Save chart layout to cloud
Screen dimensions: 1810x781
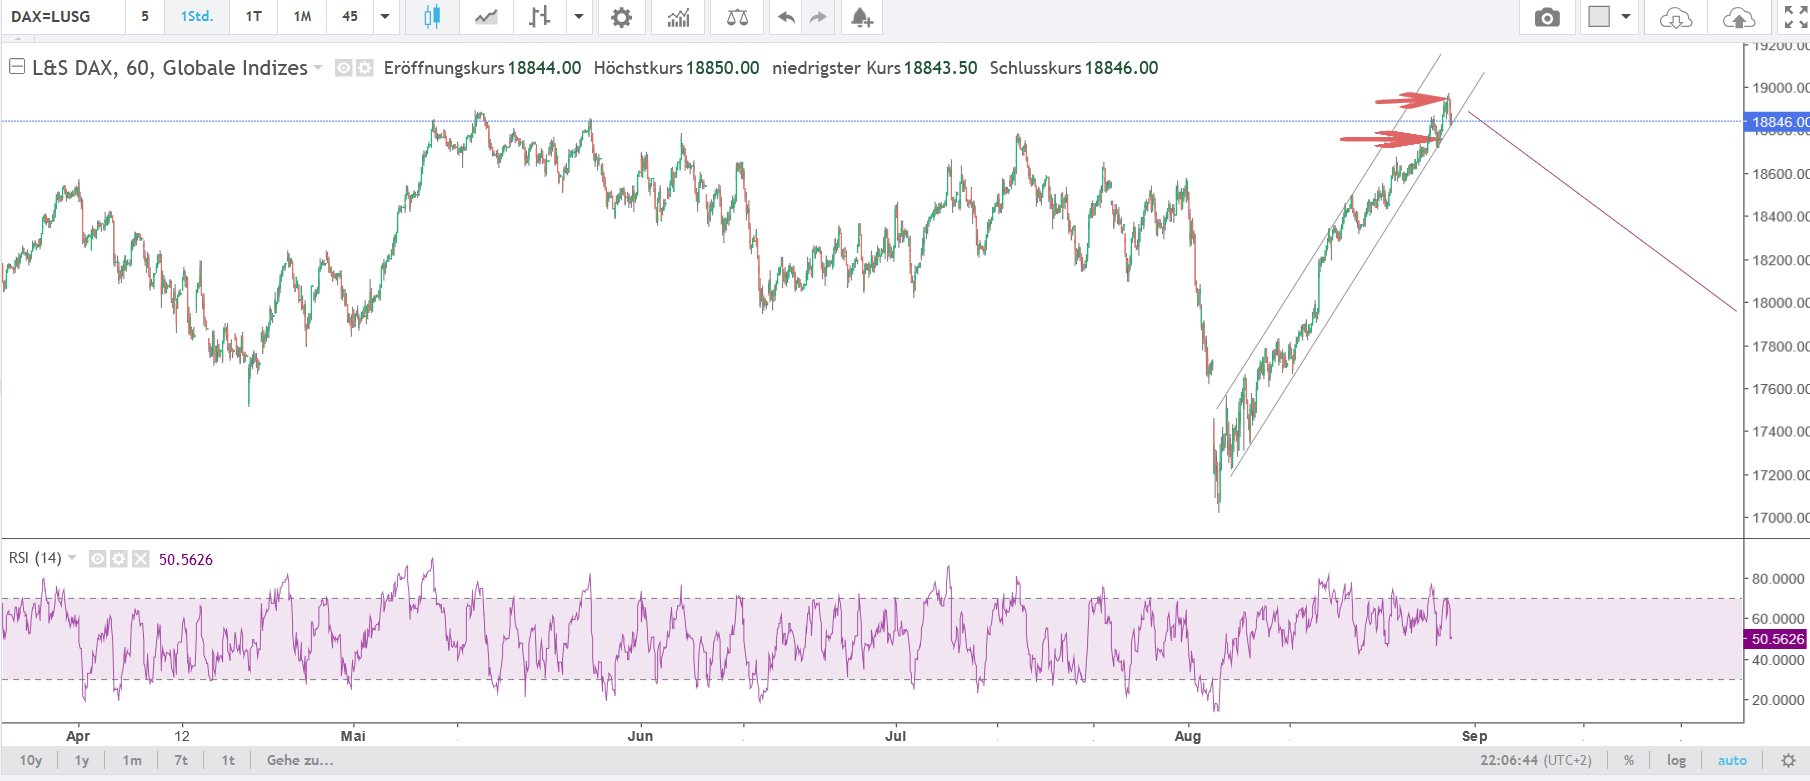[1739, 17]
